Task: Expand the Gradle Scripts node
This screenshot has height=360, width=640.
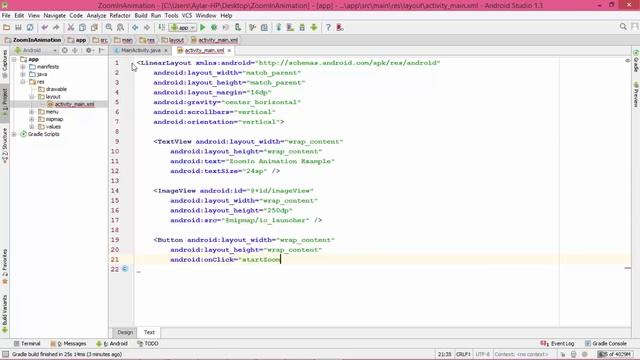Action: (14, 134)
